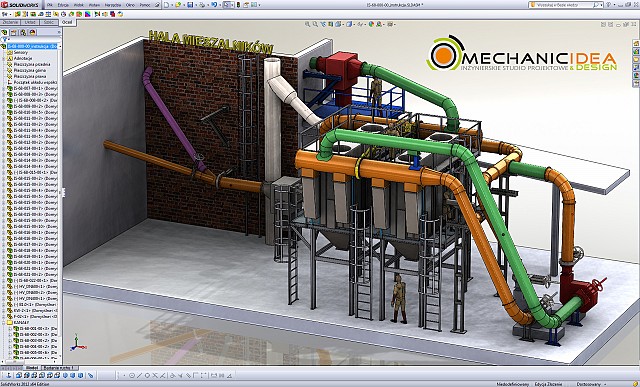The width and height of the screenshot is (640, 387).
Task: Open the FeatureManager design tree tab icon
Action: click(4, 33)
